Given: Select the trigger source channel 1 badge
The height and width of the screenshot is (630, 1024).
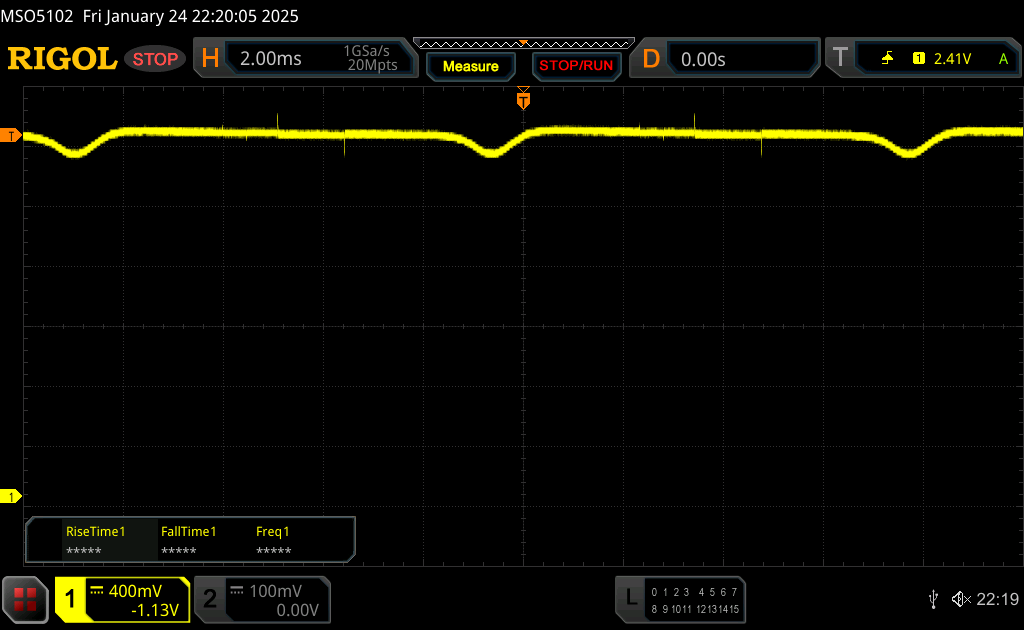Looking at the screenshot, I should 918,59.
